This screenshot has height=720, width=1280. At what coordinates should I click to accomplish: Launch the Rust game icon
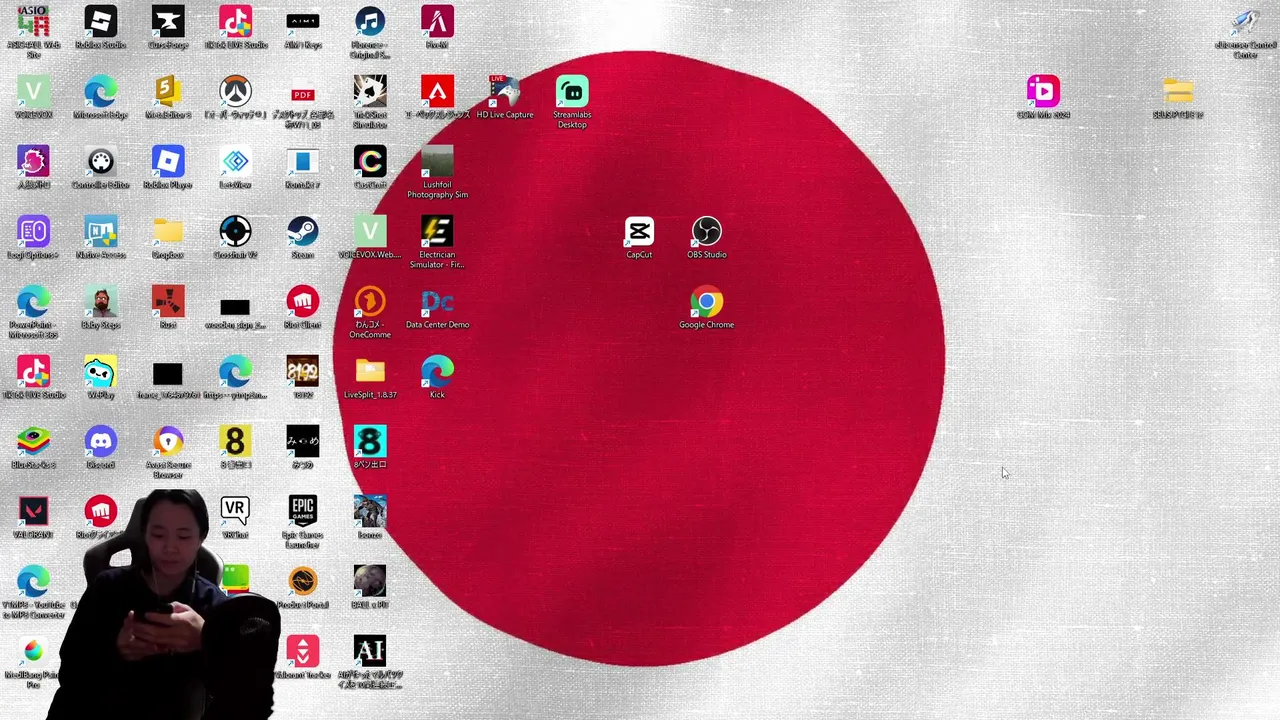click(168, 302)
